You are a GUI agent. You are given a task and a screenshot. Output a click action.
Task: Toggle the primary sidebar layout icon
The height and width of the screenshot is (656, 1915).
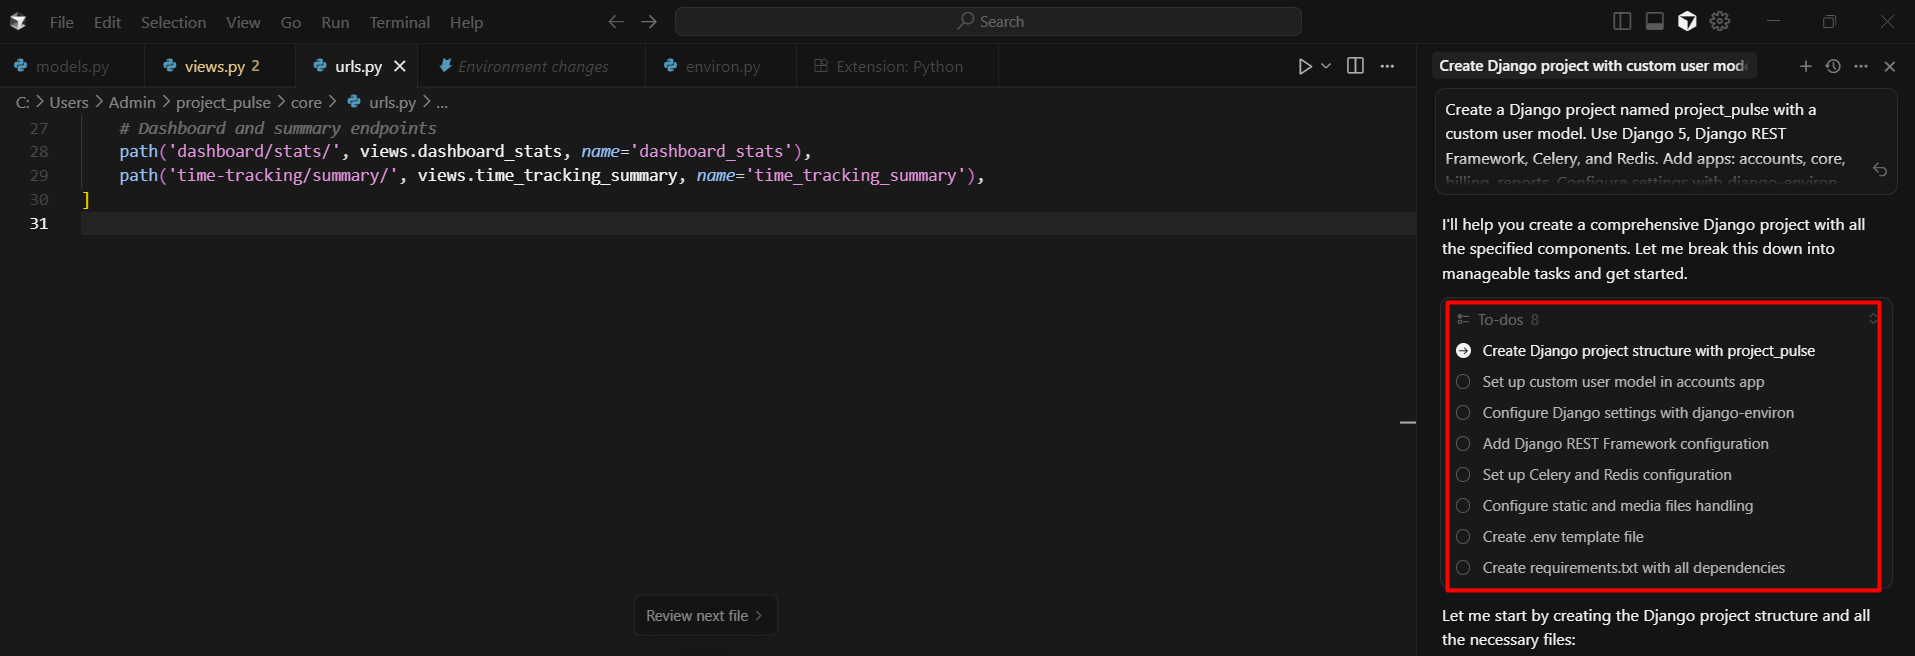click(1622, 21)
